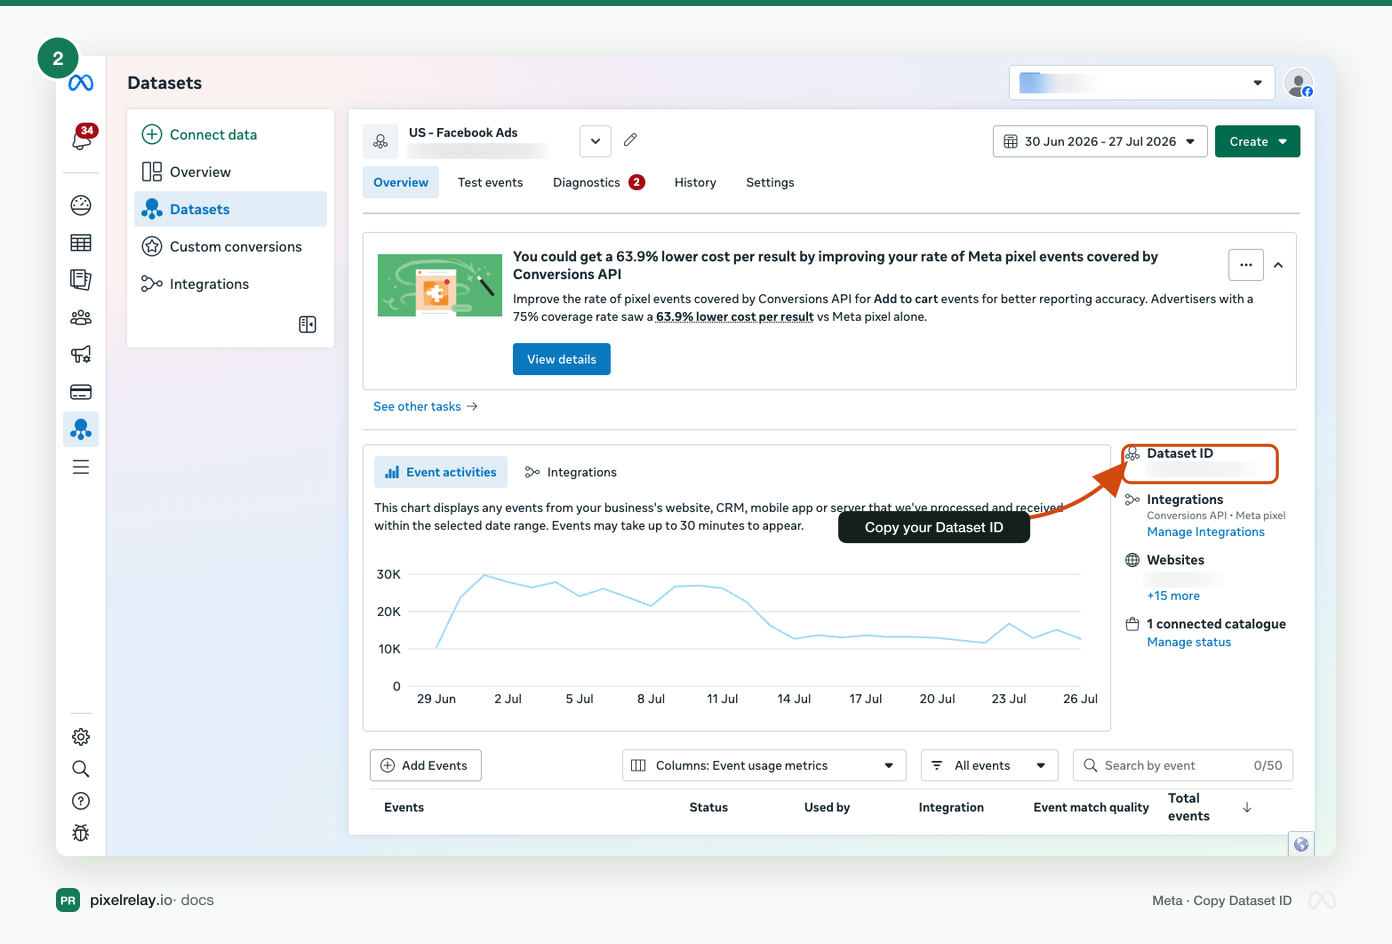Click the pencil edit dataset name icon
The width and height of the screenshot is (1392, 944).
[x=630, y=140]
